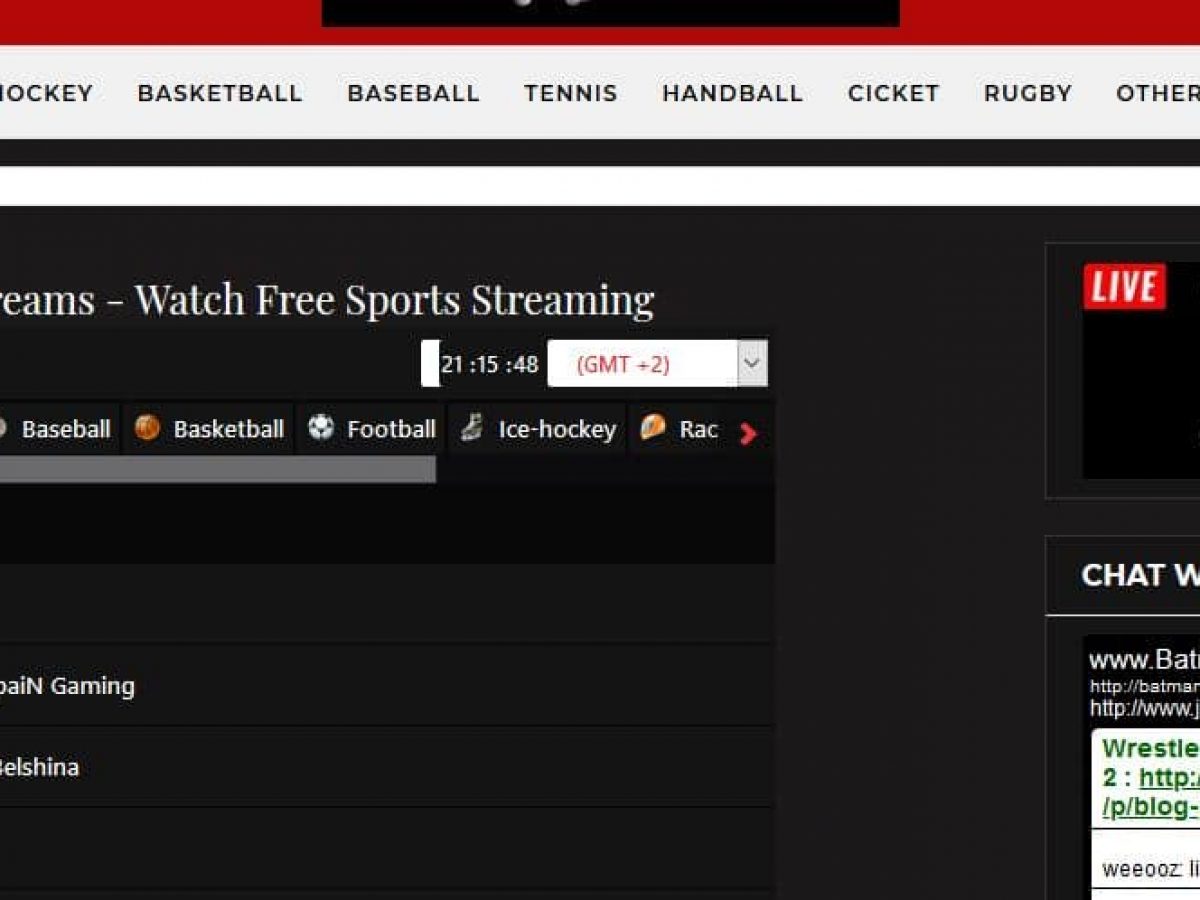
Task: Open the (GMT +2) timezone dropdown
Action: tap(642, 364)
